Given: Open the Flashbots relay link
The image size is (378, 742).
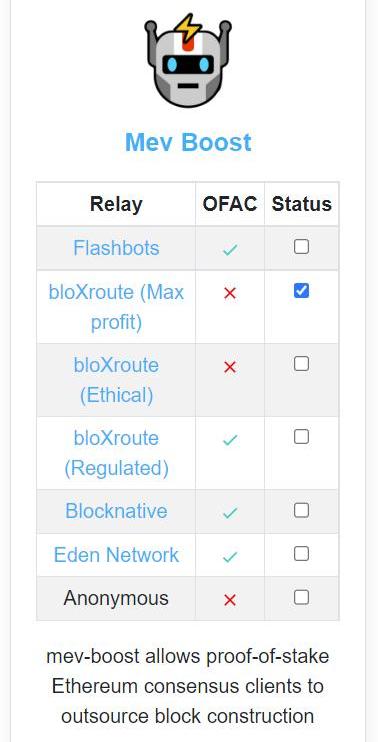Looking at the screenshot, I should 116,248.
